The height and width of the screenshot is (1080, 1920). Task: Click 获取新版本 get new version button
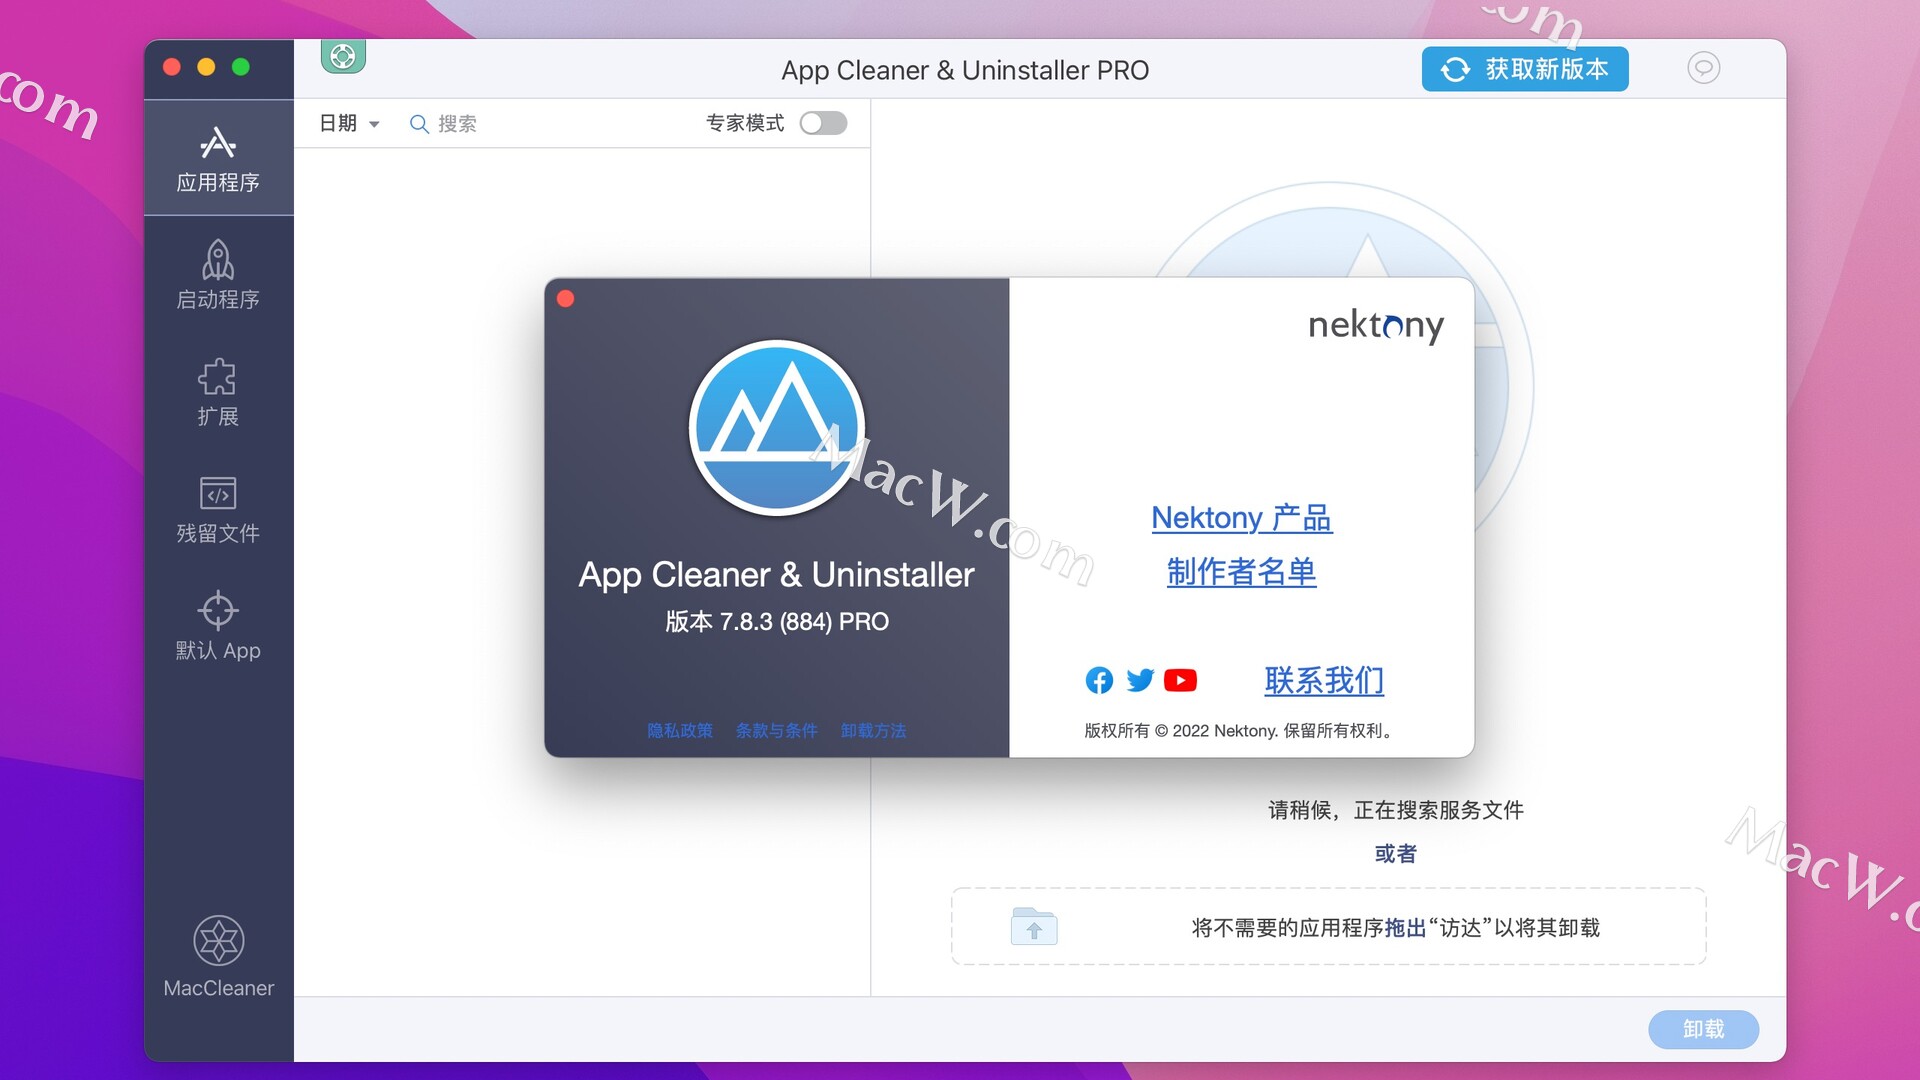click(x=1525, y=69)
